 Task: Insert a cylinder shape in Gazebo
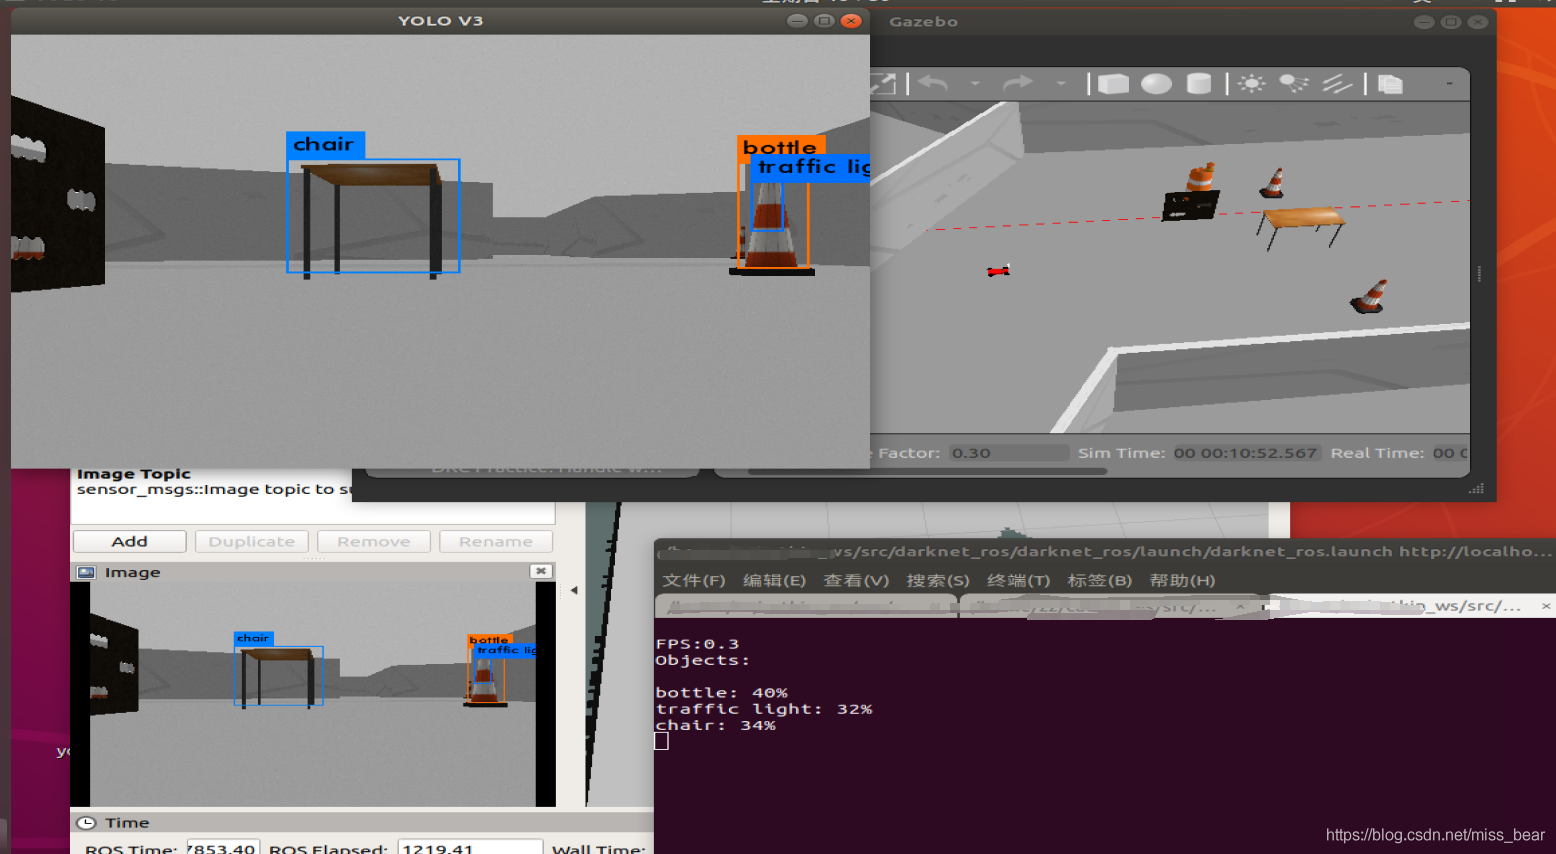pos(1198,84)
